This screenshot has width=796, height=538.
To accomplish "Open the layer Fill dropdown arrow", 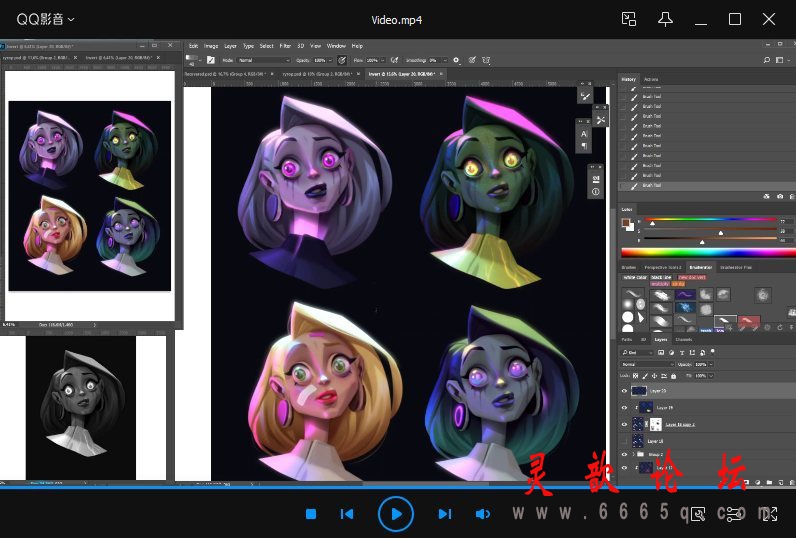I will (x=711, y=376).
